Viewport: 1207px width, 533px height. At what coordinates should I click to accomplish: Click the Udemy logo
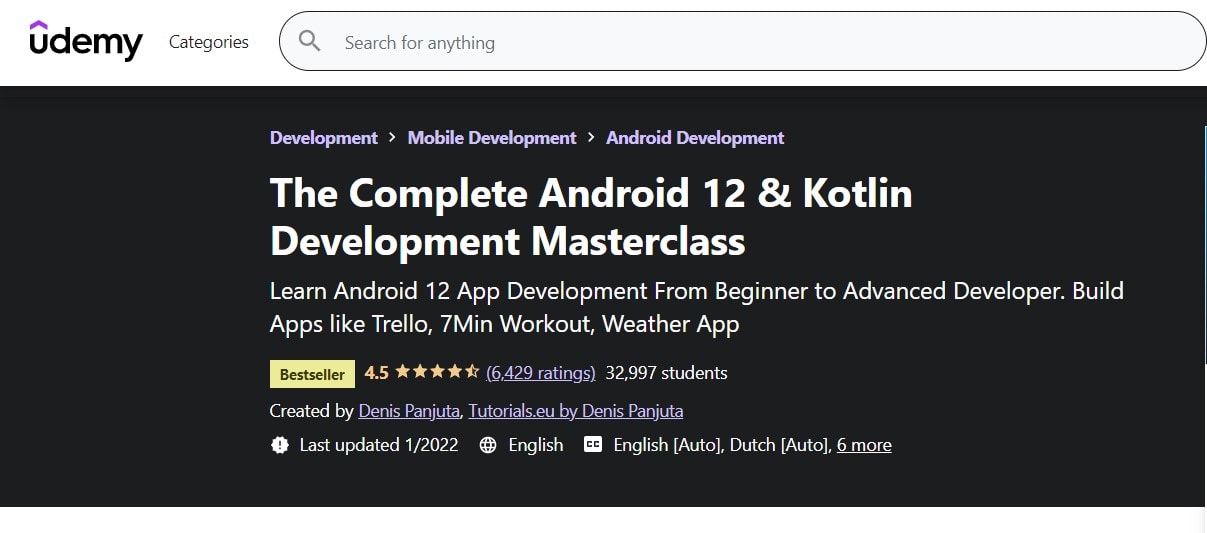click(x=86, y=41)
